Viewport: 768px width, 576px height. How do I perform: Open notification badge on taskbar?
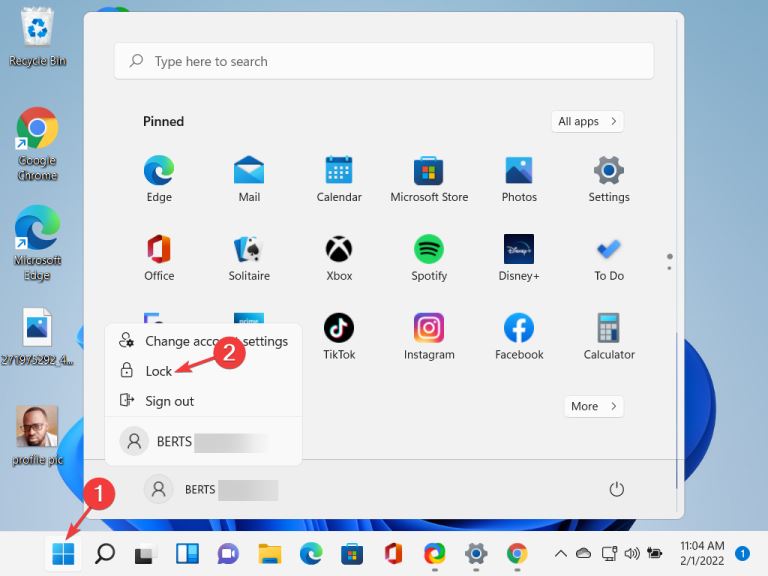pos(743,553)
